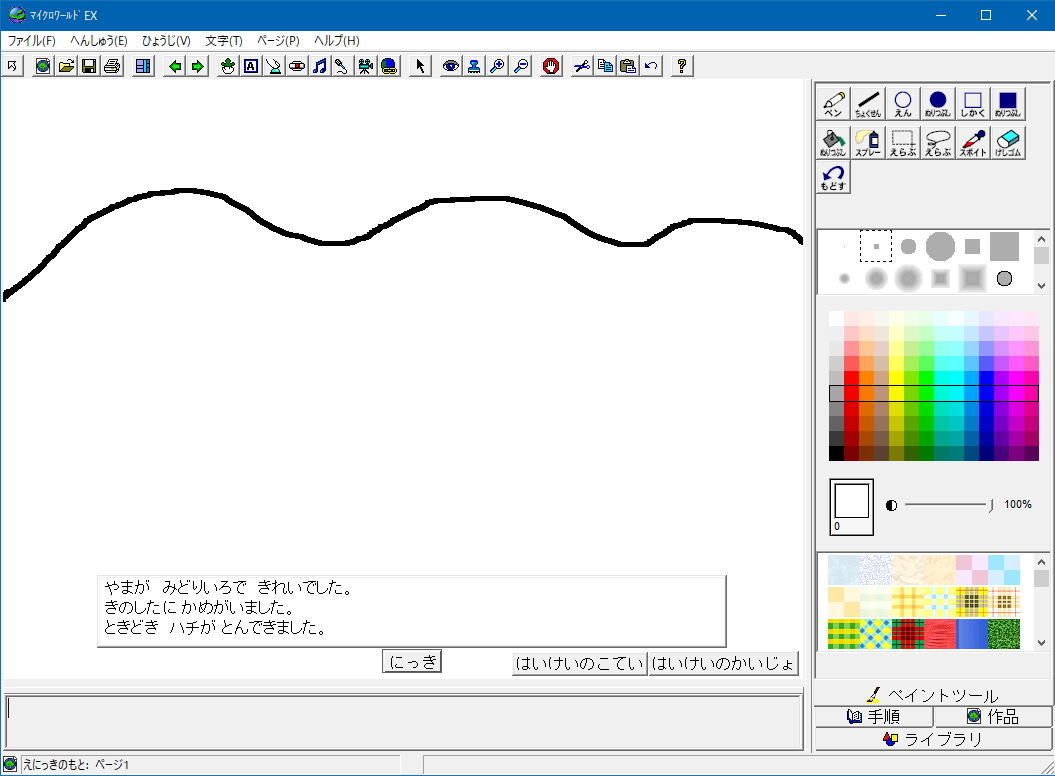Click the microphone sound recording icon
This screenshot has width=1055, height=776.
[x=342, y=66]
